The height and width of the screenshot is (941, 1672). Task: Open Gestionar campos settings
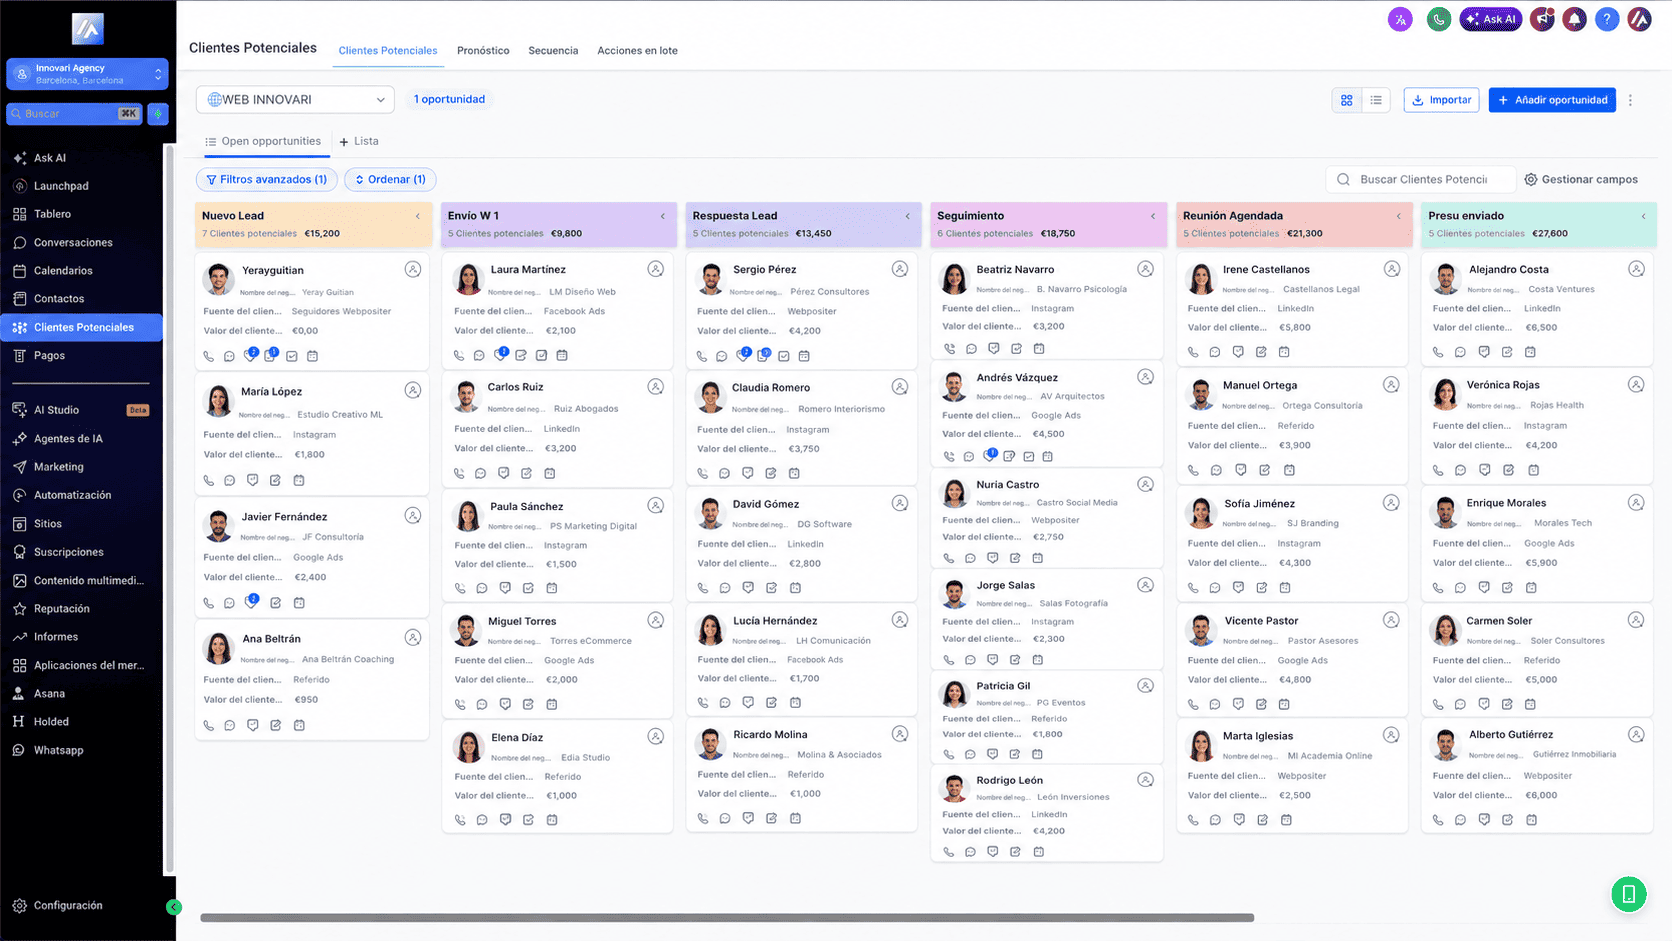coord(1581,179)
